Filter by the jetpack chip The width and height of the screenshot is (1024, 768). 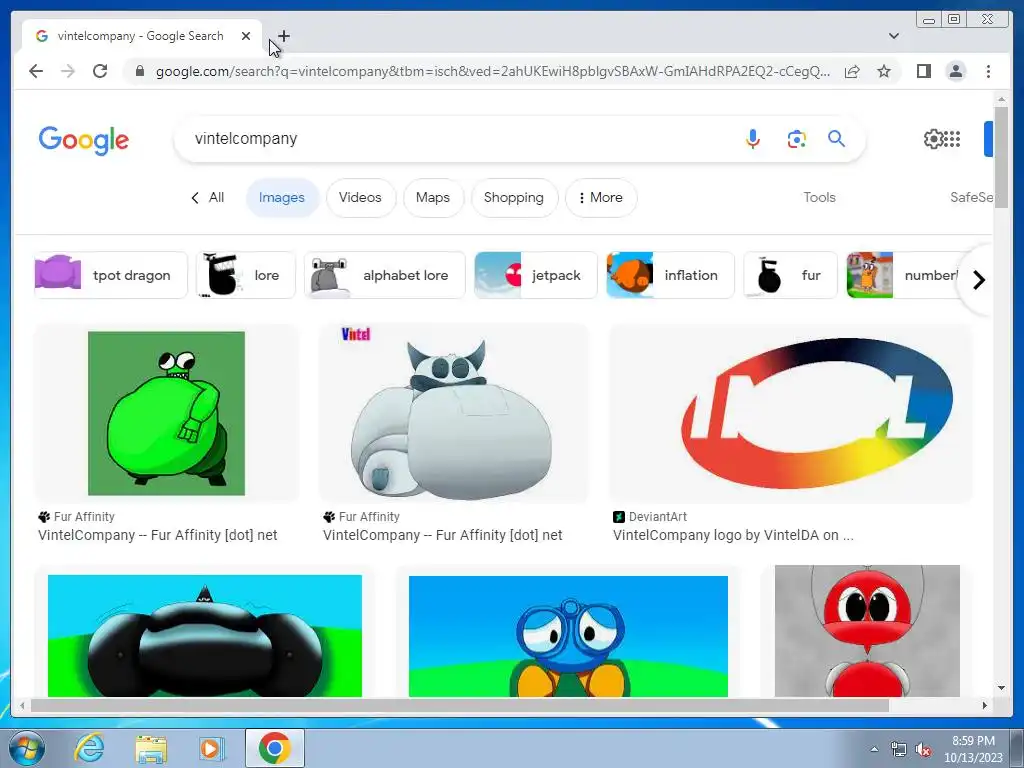click(x=536, y=275)
